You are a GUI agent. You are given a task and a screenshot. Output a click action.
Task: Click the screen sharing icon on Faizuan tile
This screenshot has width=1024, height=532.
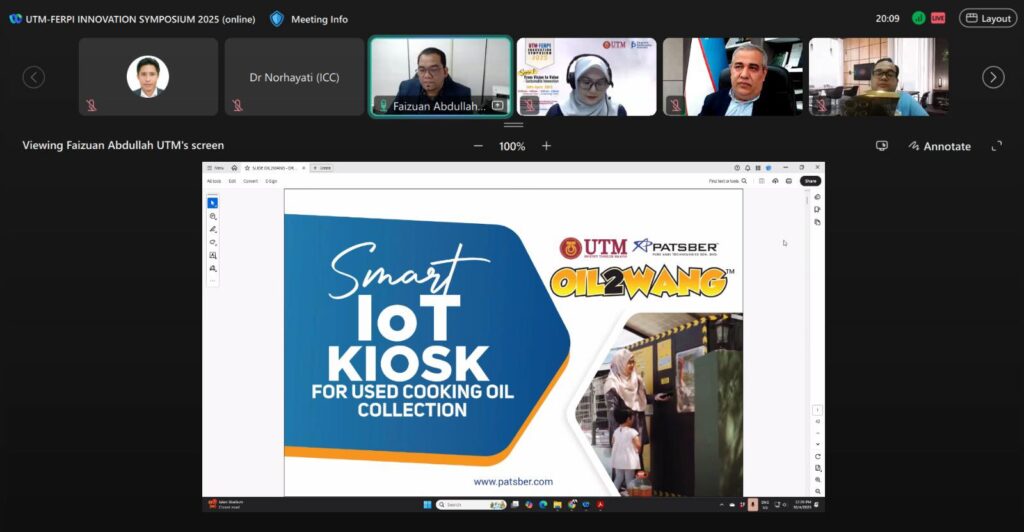point(498,105)
